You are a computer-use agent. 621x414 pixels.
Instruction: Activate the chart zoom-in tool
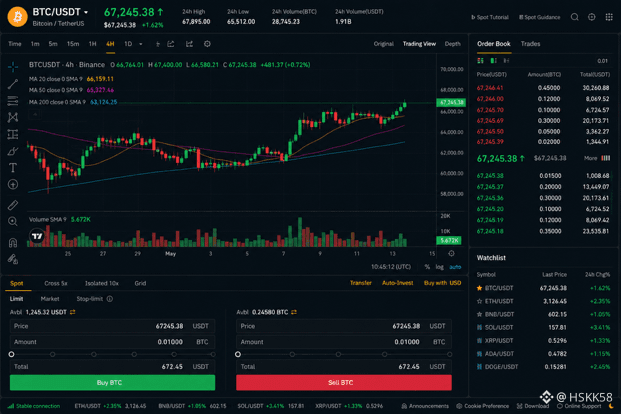coord(13,221)
